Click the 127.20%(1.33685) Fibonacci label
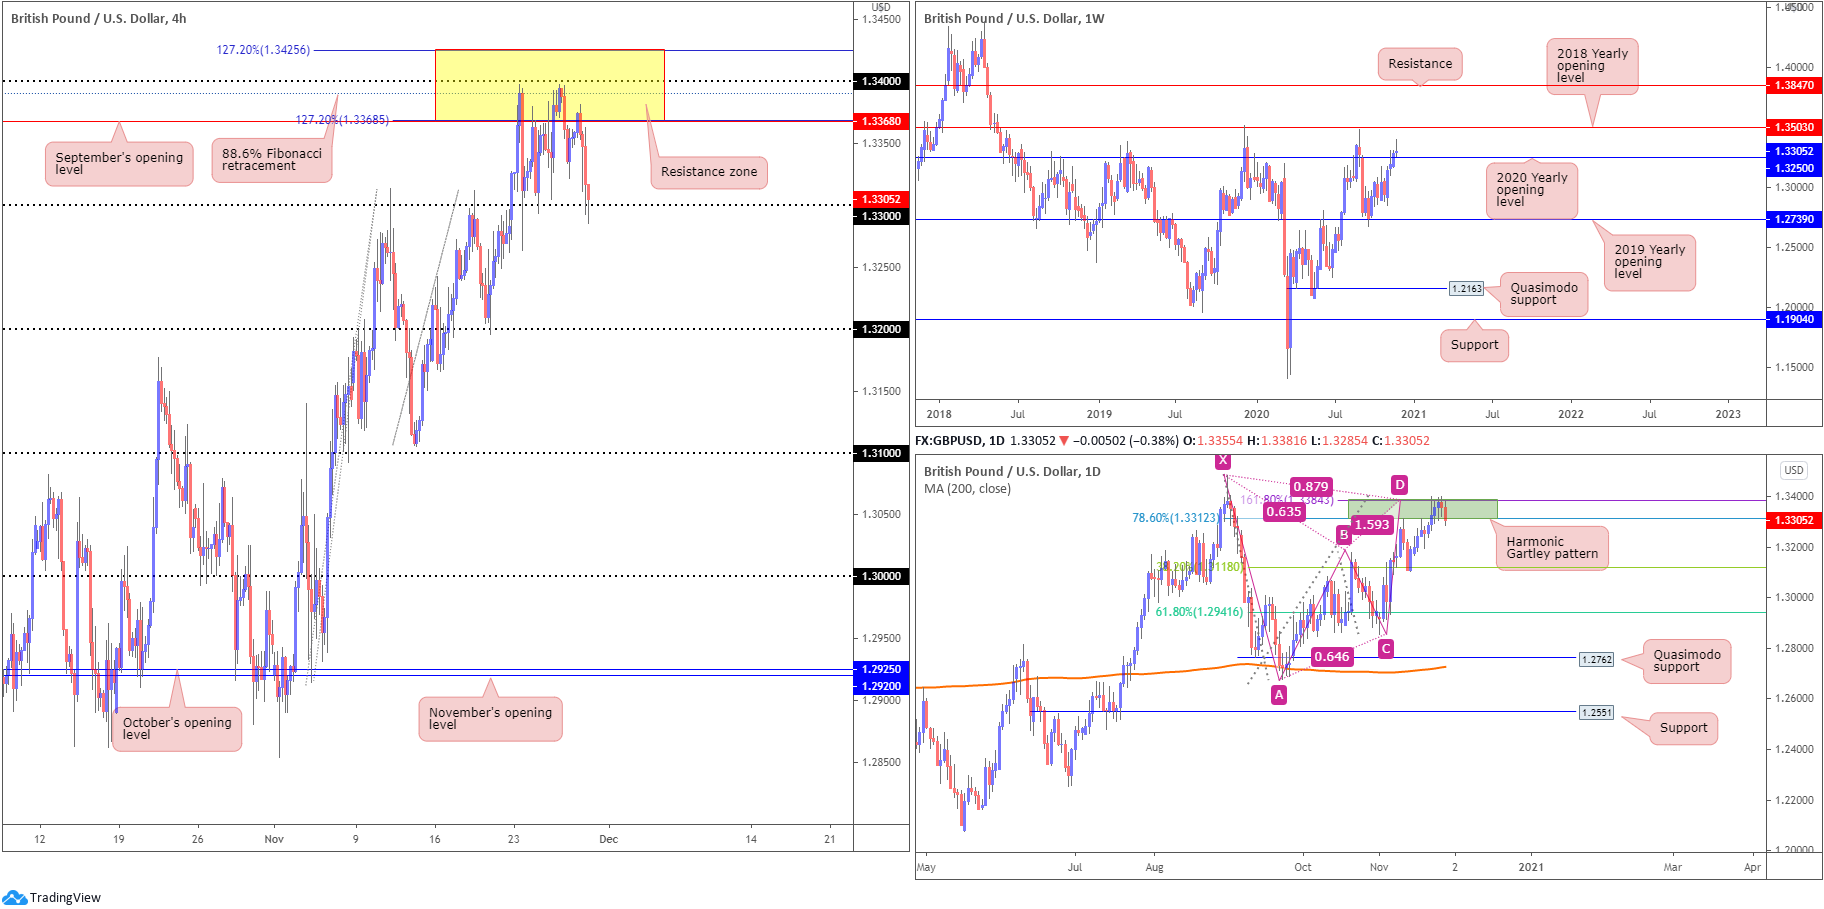 (342, 120)
